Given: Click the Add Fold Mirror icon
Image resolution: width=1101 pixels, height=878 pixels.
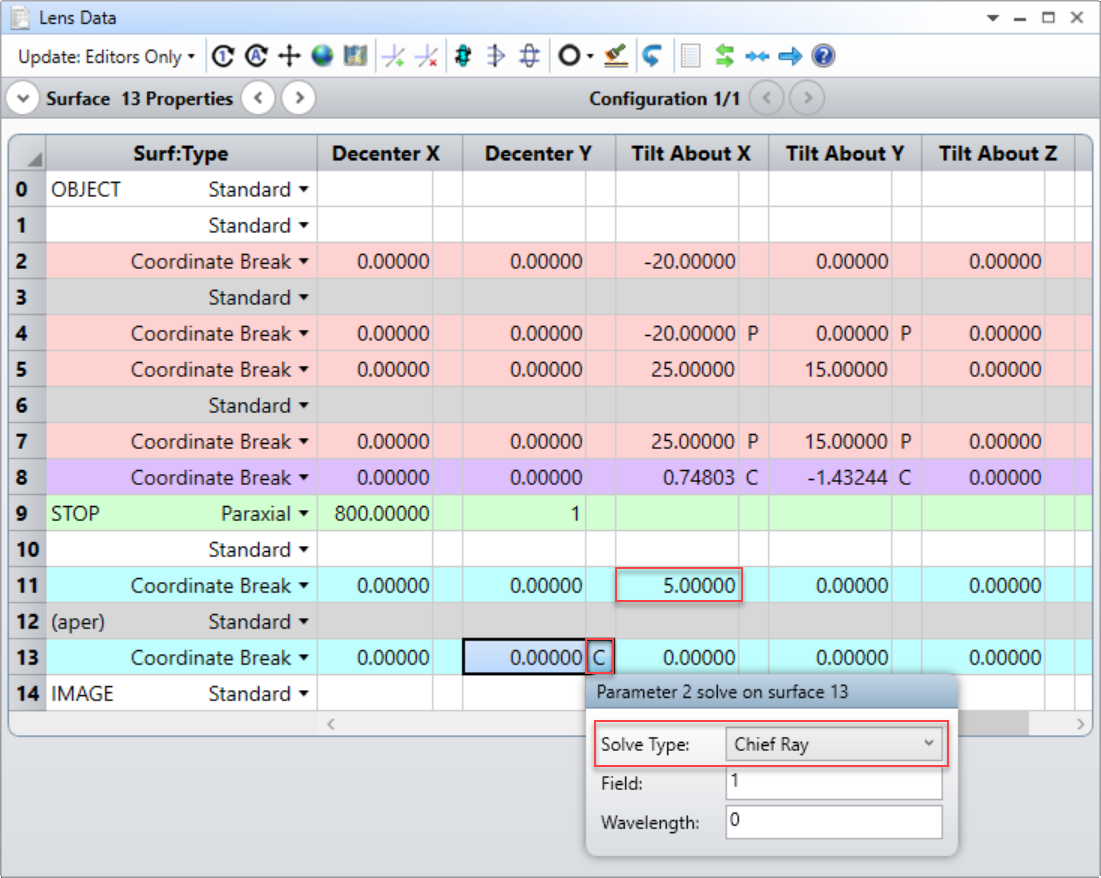Looking at the screenshot, I should pyautogui.click(x=394, y=56).
